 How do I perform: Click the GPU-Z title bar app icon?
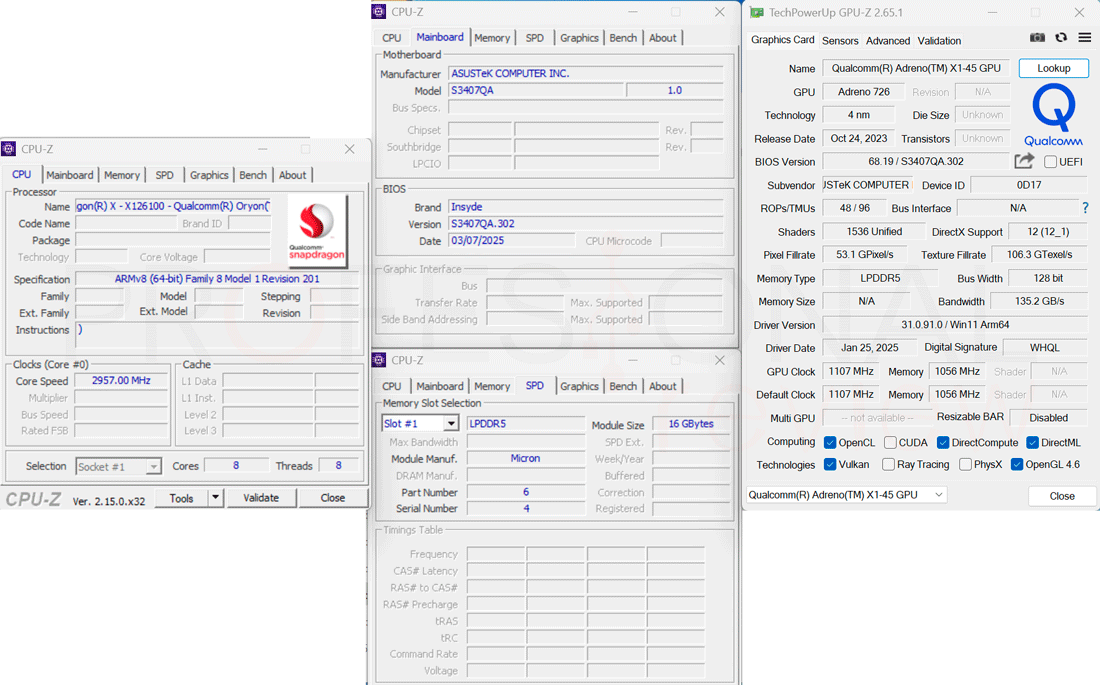pyautogui.click(x=757, y=13)
